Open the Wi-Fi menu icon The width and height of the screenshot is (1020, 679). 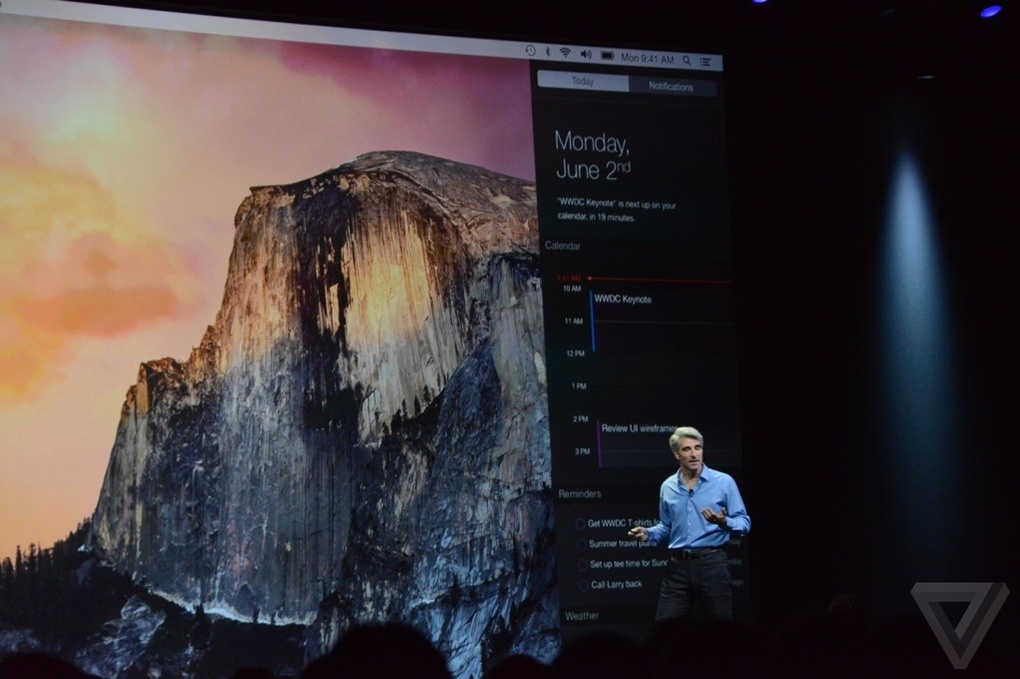coord(565,52)
